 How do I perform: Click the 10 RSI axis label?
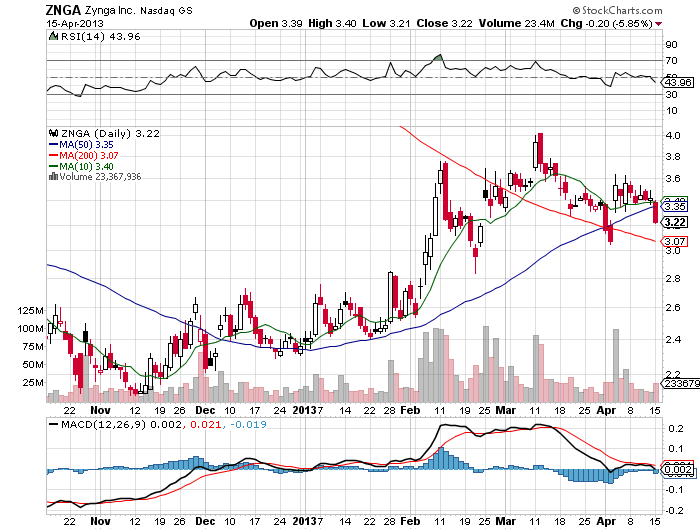point(671,110)
